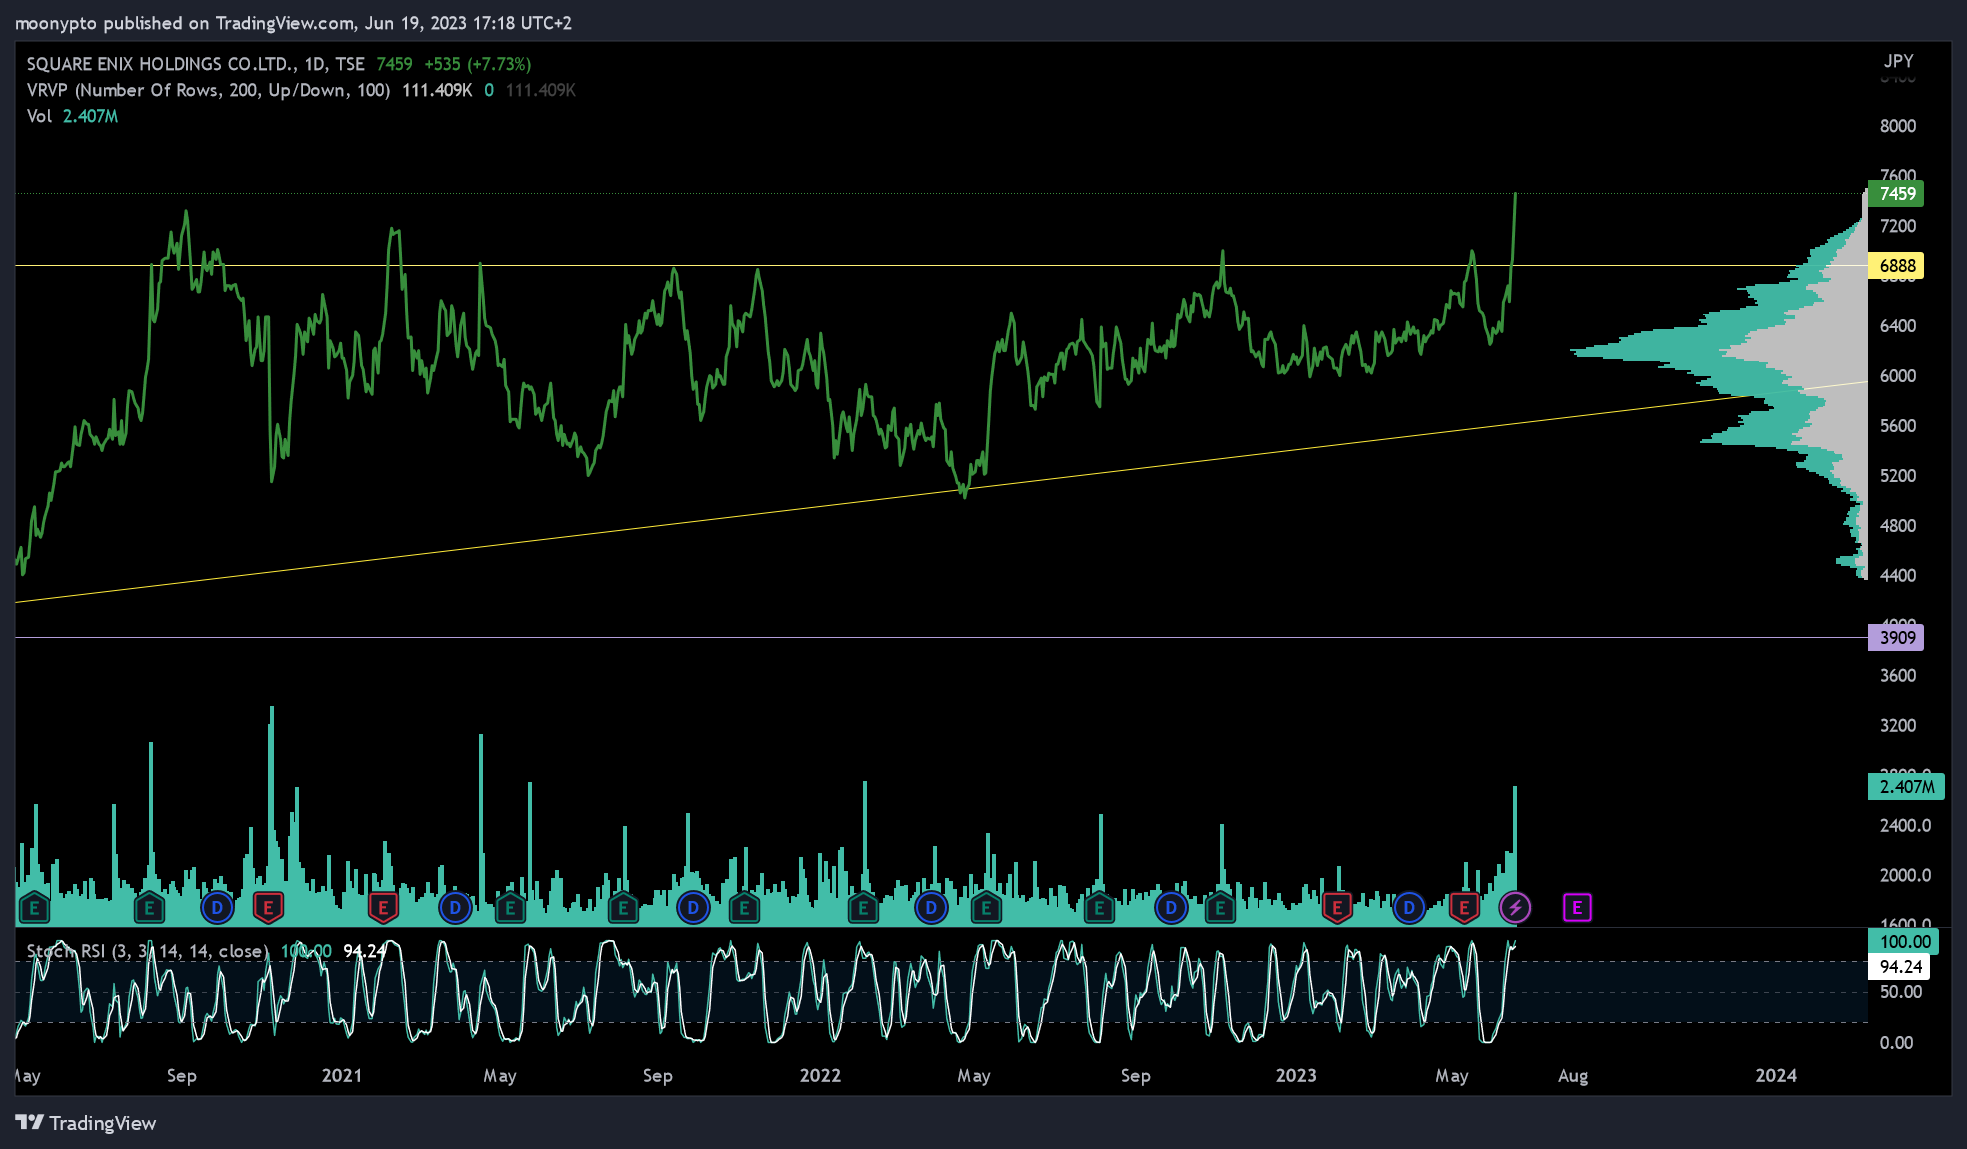Viewport: 1967px width, 1149px height.
Task: Click the red earnings marker at May 2023
Action: [1464, 908]
